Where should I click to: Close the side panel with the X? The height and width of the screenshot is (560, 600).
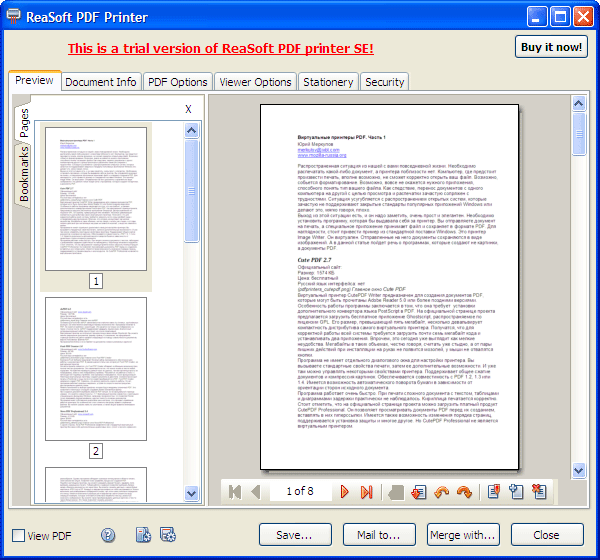[188, 109]
